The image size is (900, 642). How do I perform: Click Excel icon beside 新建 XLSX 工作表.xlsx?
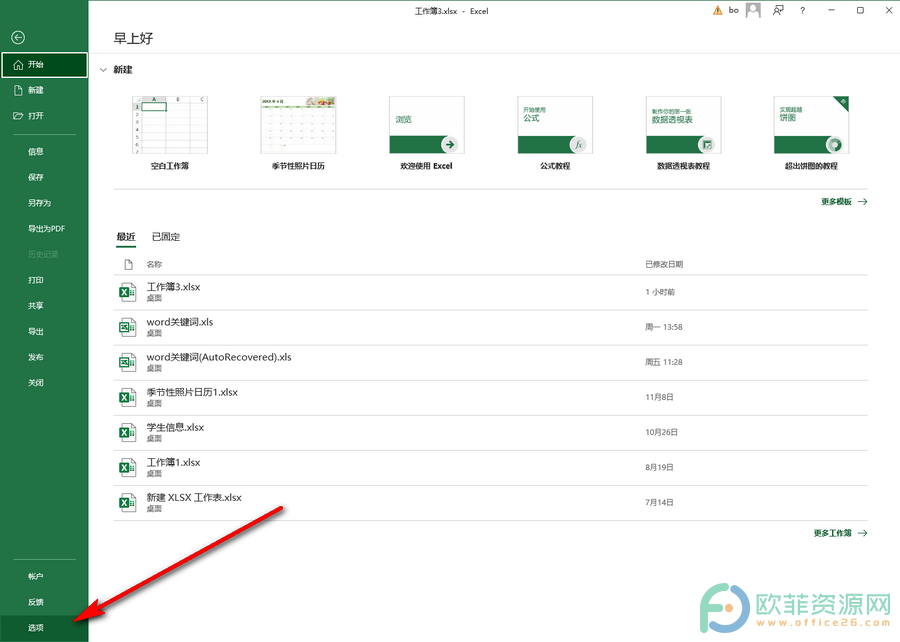click(127, 503)
